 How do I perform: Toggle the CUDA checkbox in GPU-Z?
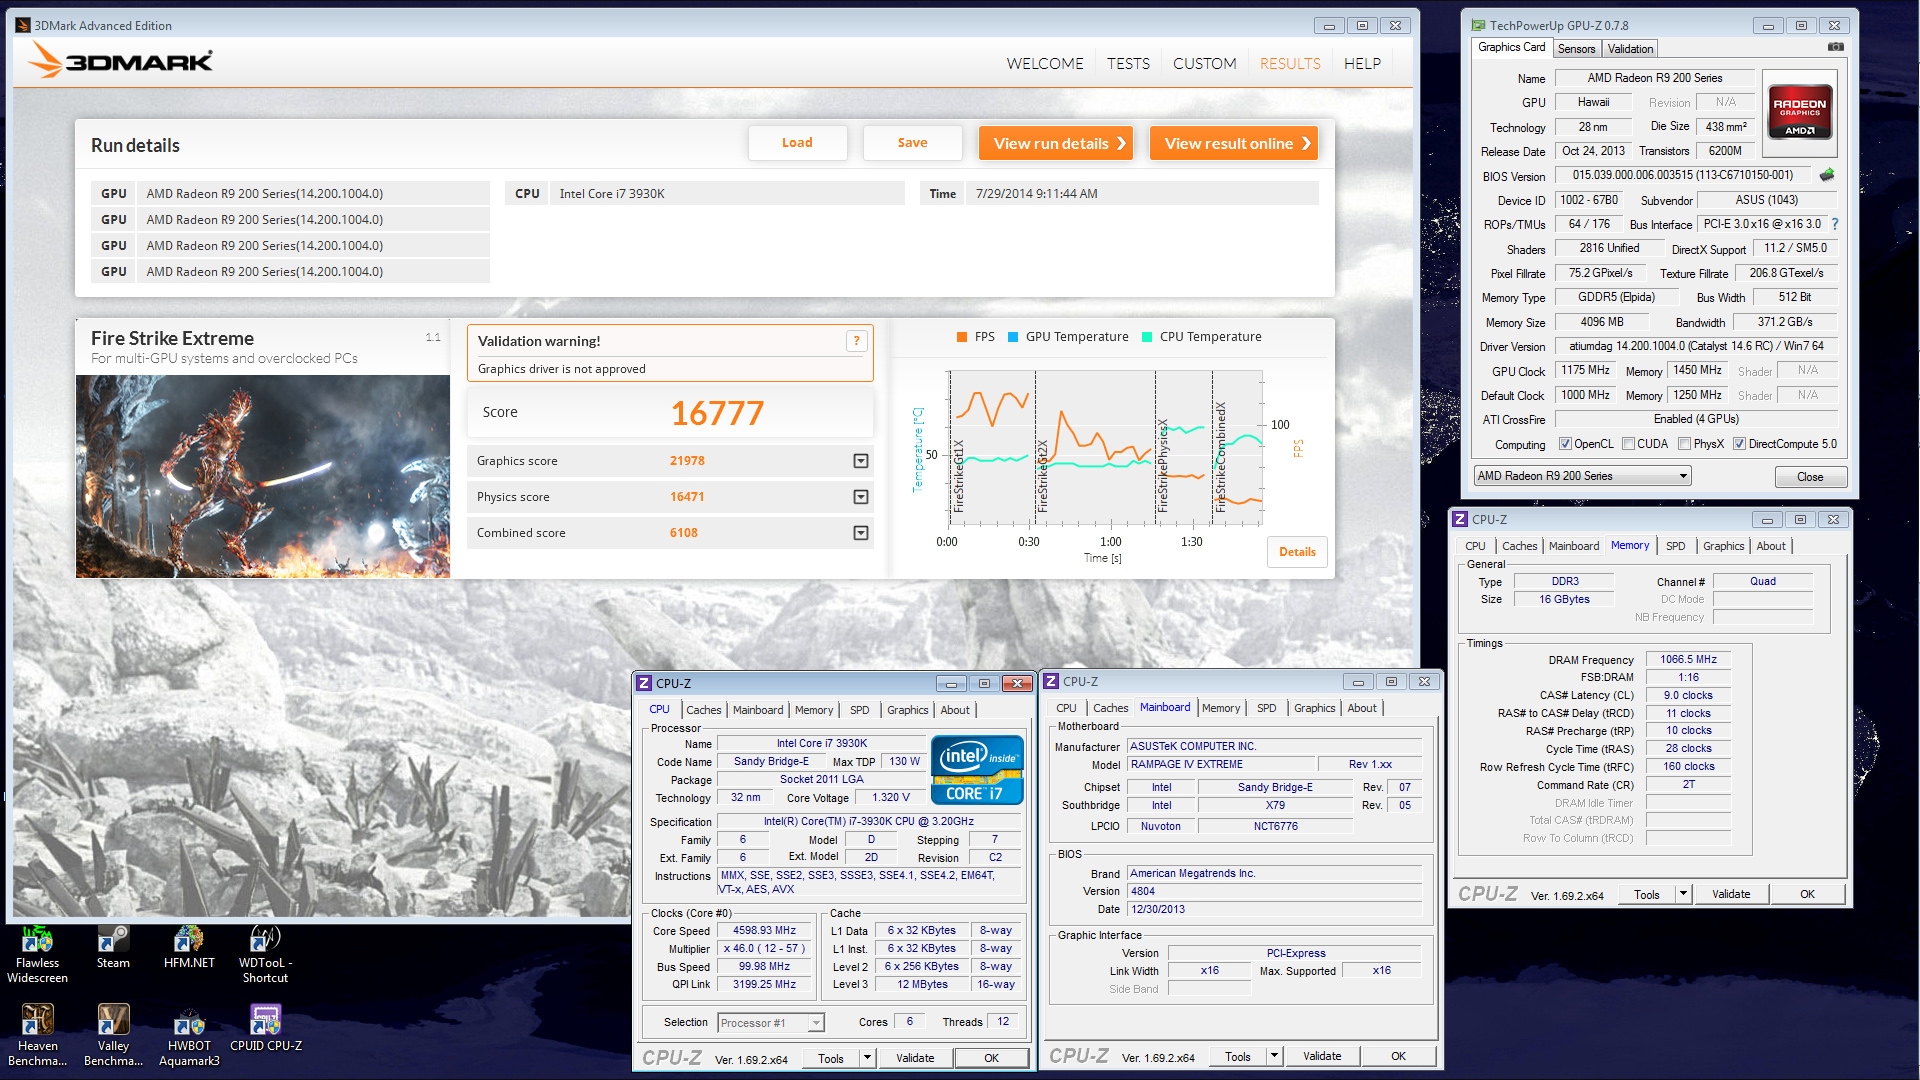tap(1629, 444)
